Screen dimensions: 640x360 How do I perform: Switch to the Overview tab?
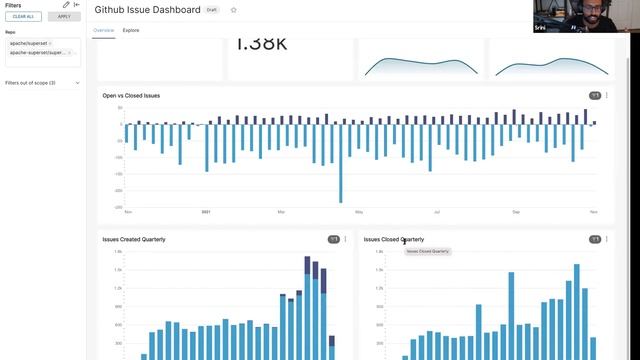103,31
